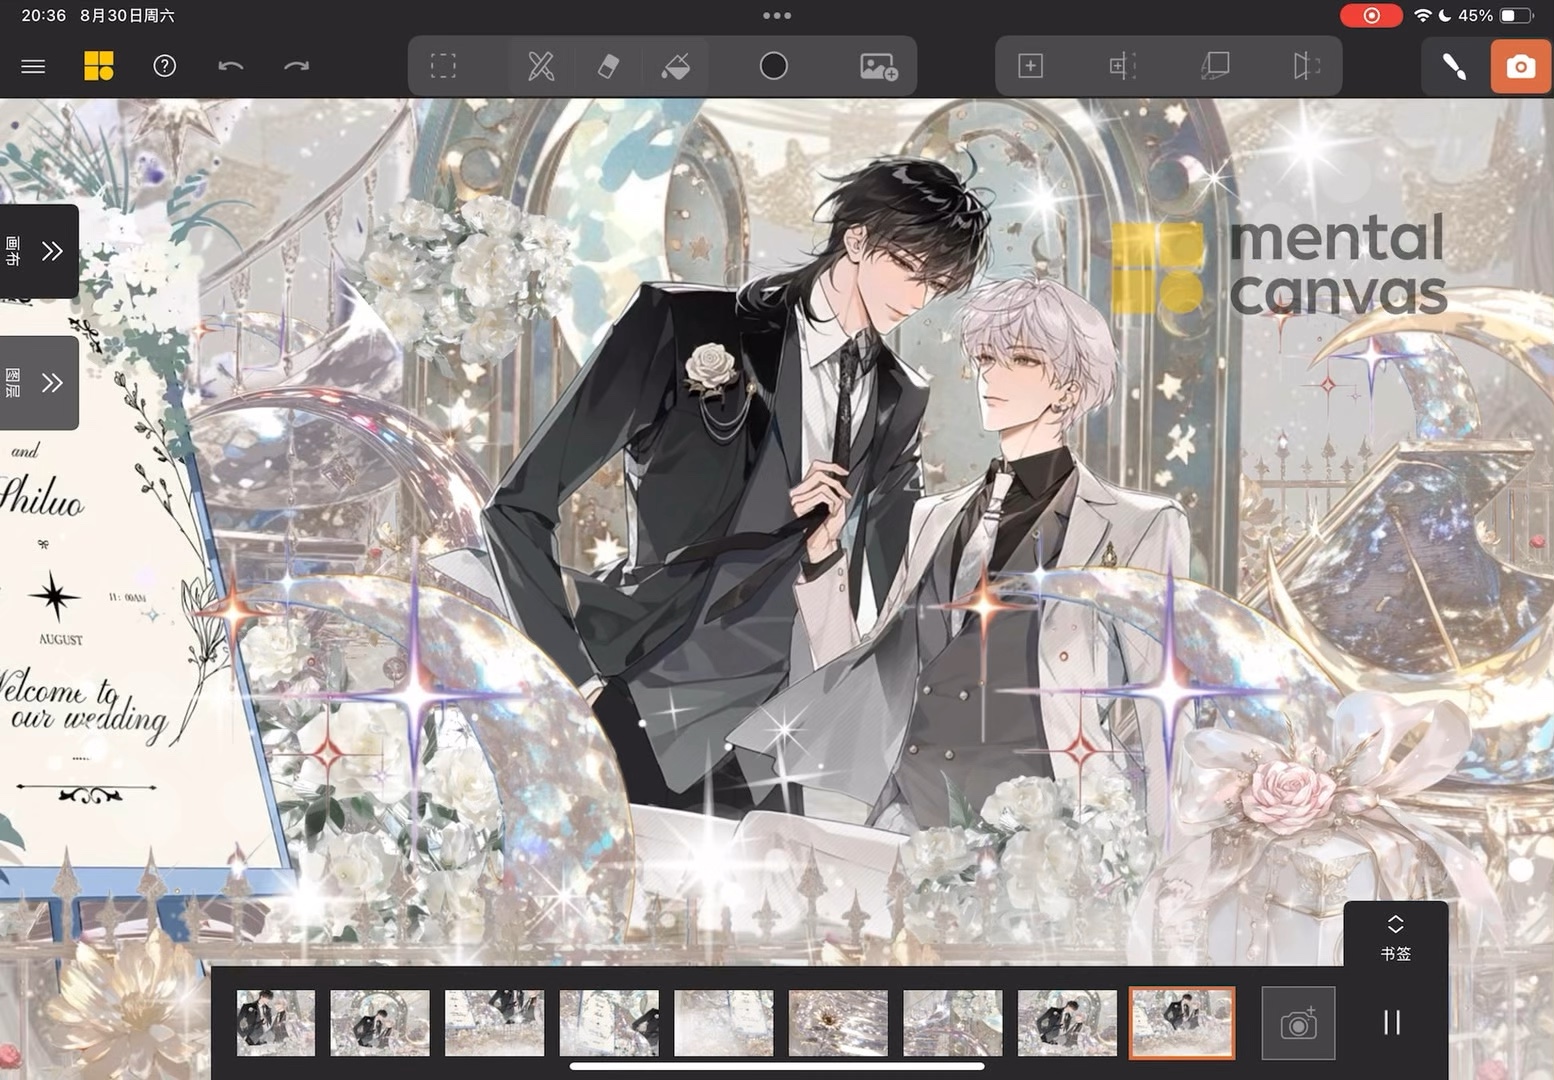Select the eighth bookmark thumbnail
1554x1080 pixels.
pos(1067,1023)
